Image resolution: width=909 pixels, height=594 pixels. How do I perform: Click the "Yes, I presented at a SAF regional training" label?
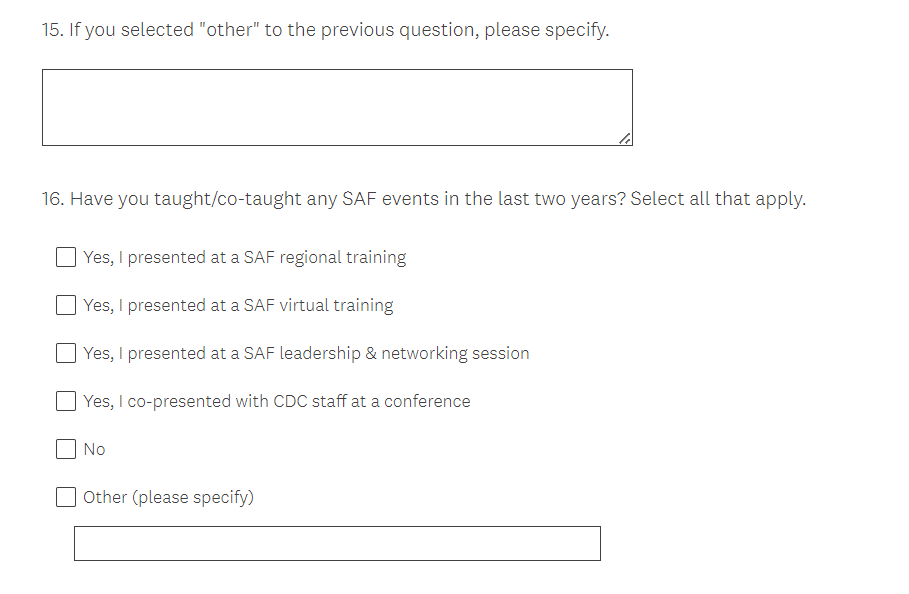244,257
